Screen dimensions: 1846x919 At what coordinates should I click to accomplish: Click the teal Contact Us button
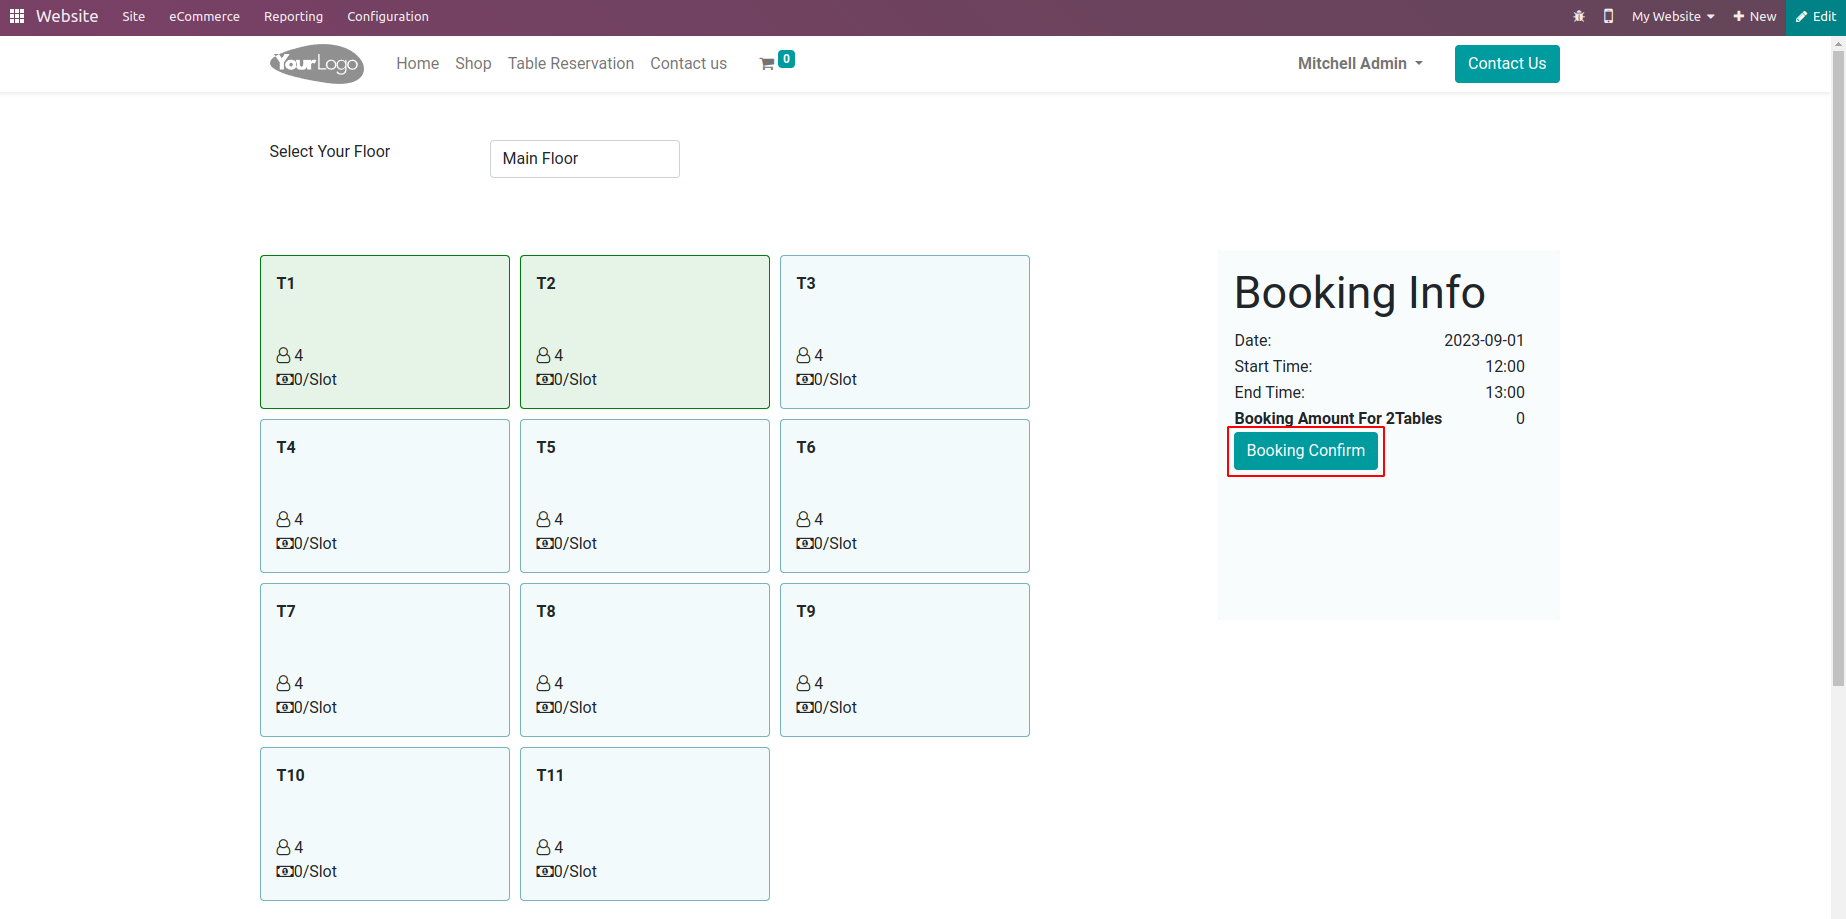[1507, 64]
